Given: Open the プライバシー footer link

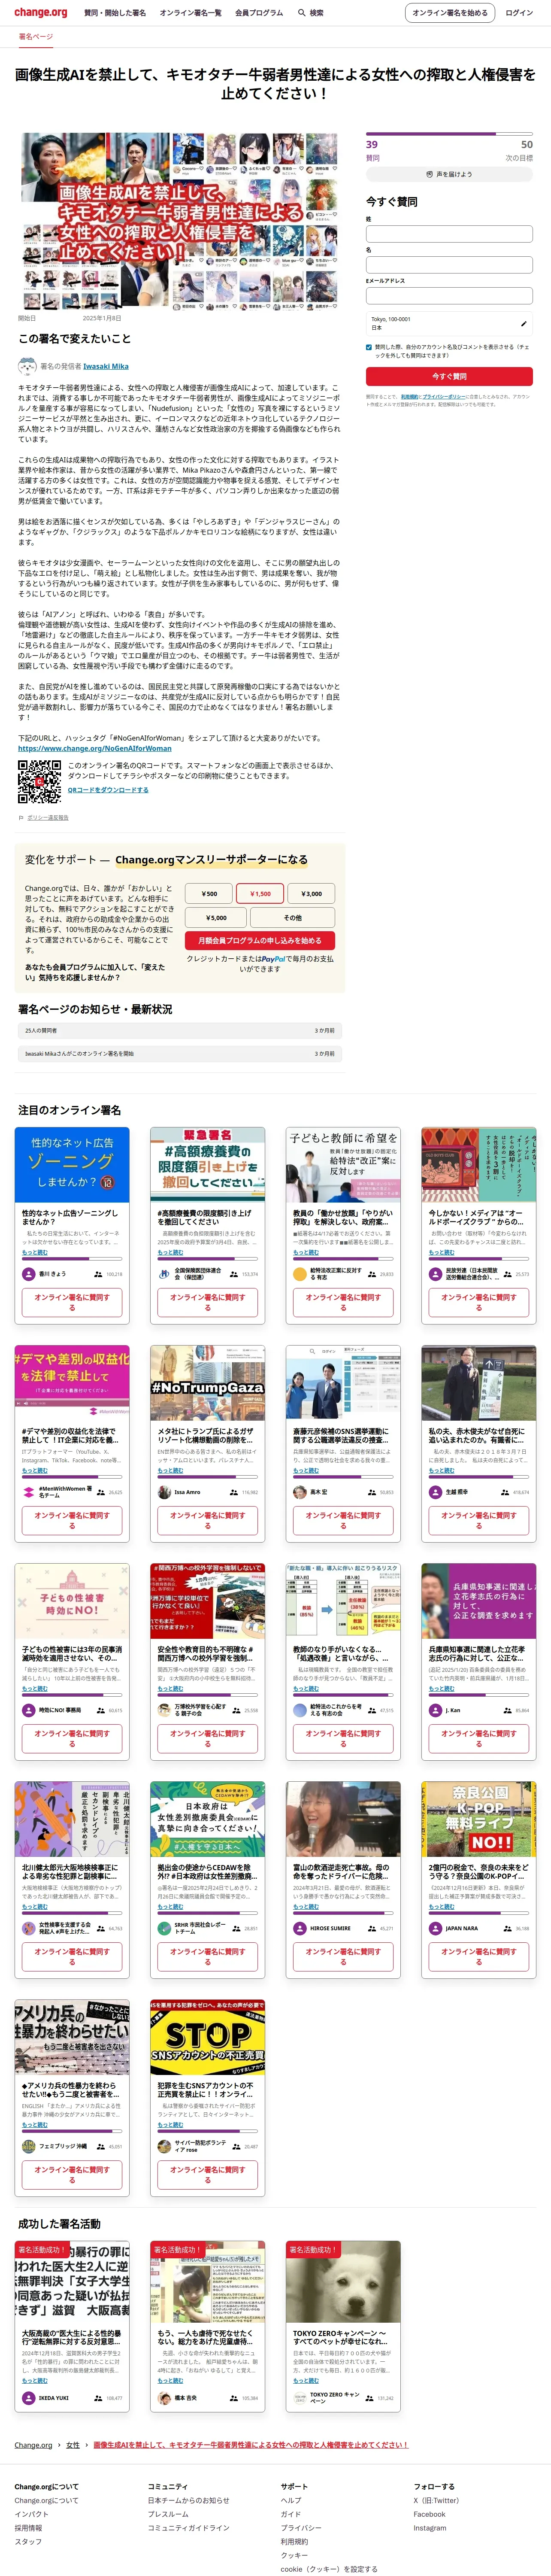Looking at the screenshot, I should tap(301, 2528).
